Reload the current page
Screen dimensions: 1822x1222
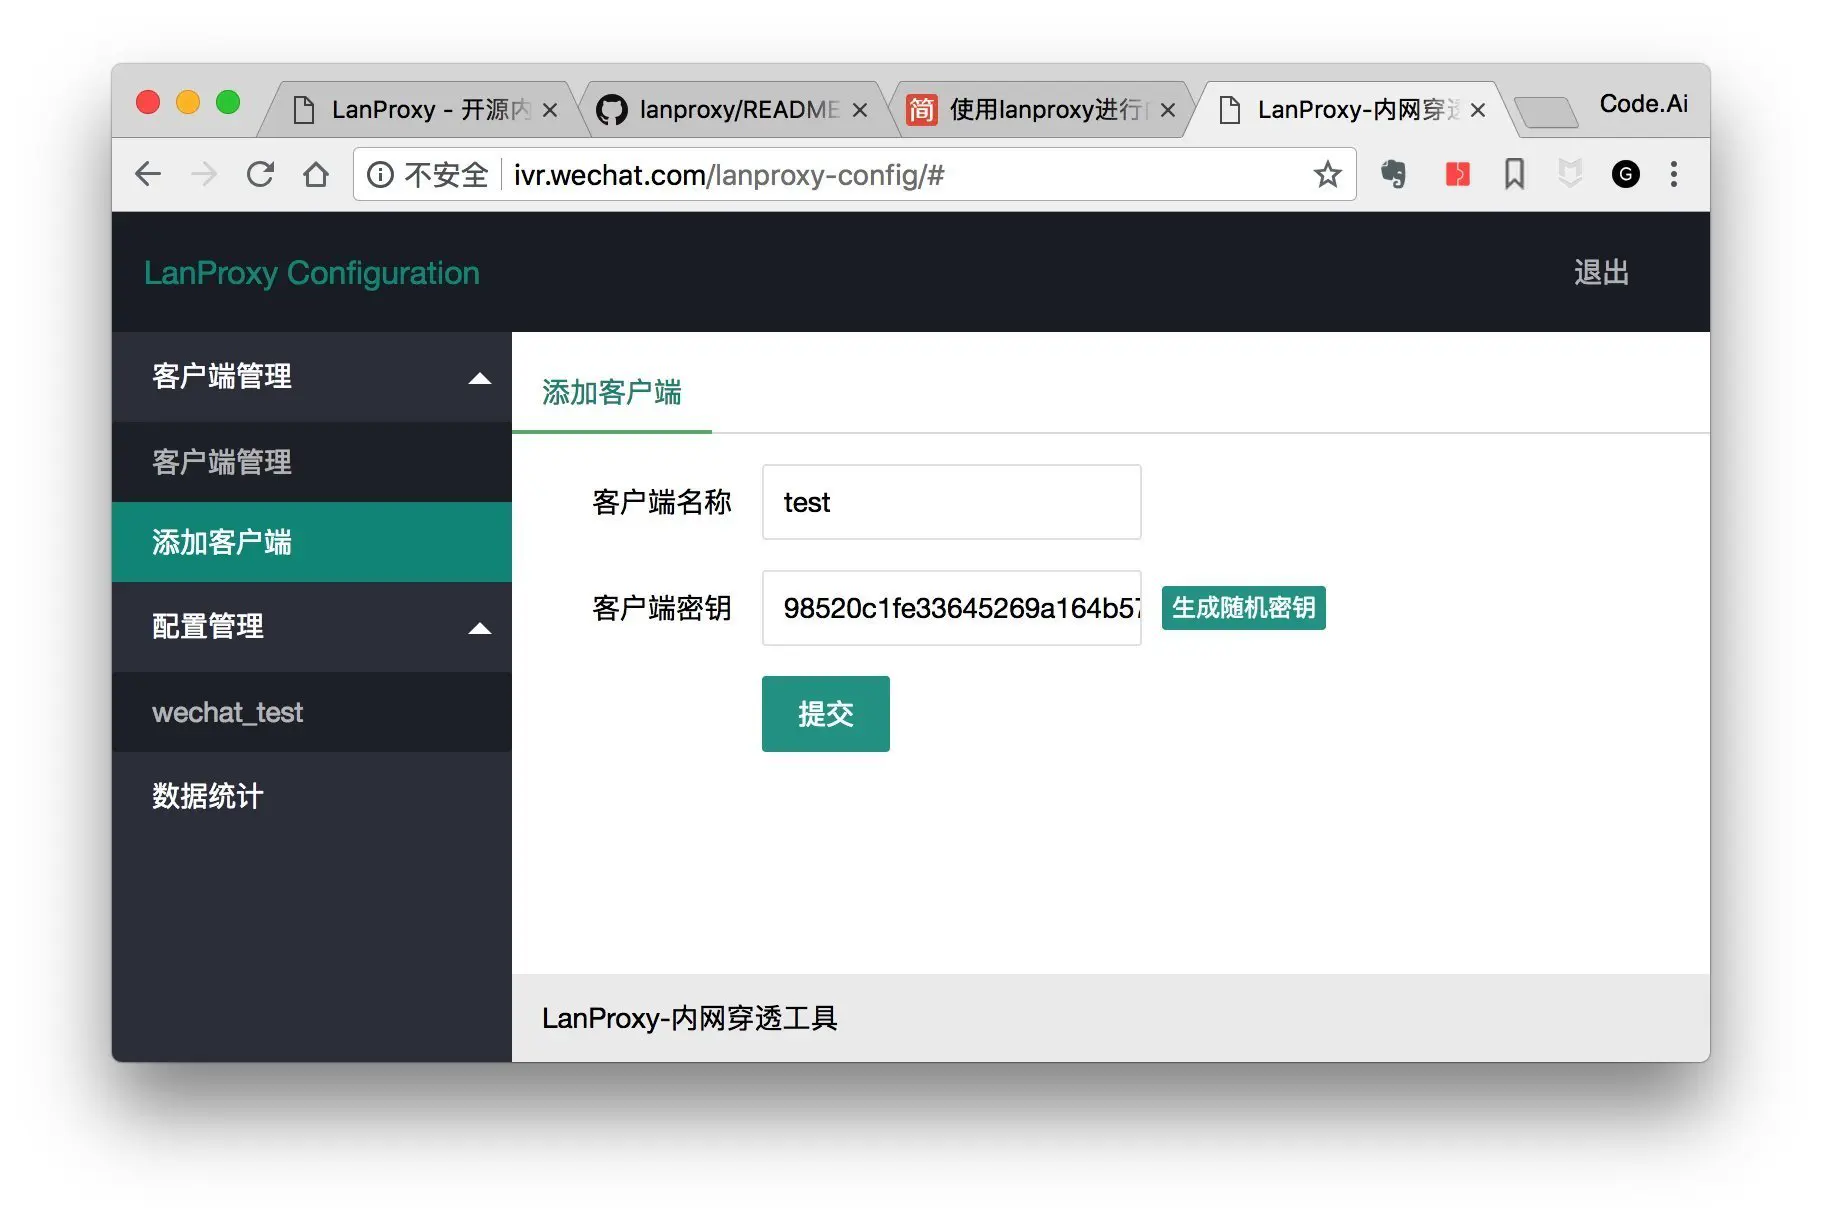click(x=260, y=175)
